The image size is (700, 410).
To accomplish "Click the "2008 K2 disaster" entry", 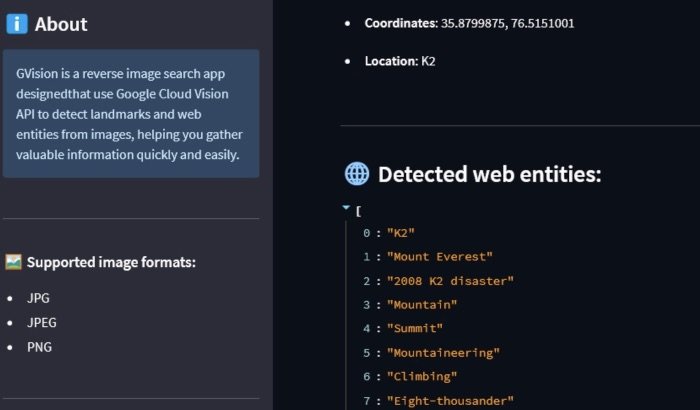I will point(450,281).
